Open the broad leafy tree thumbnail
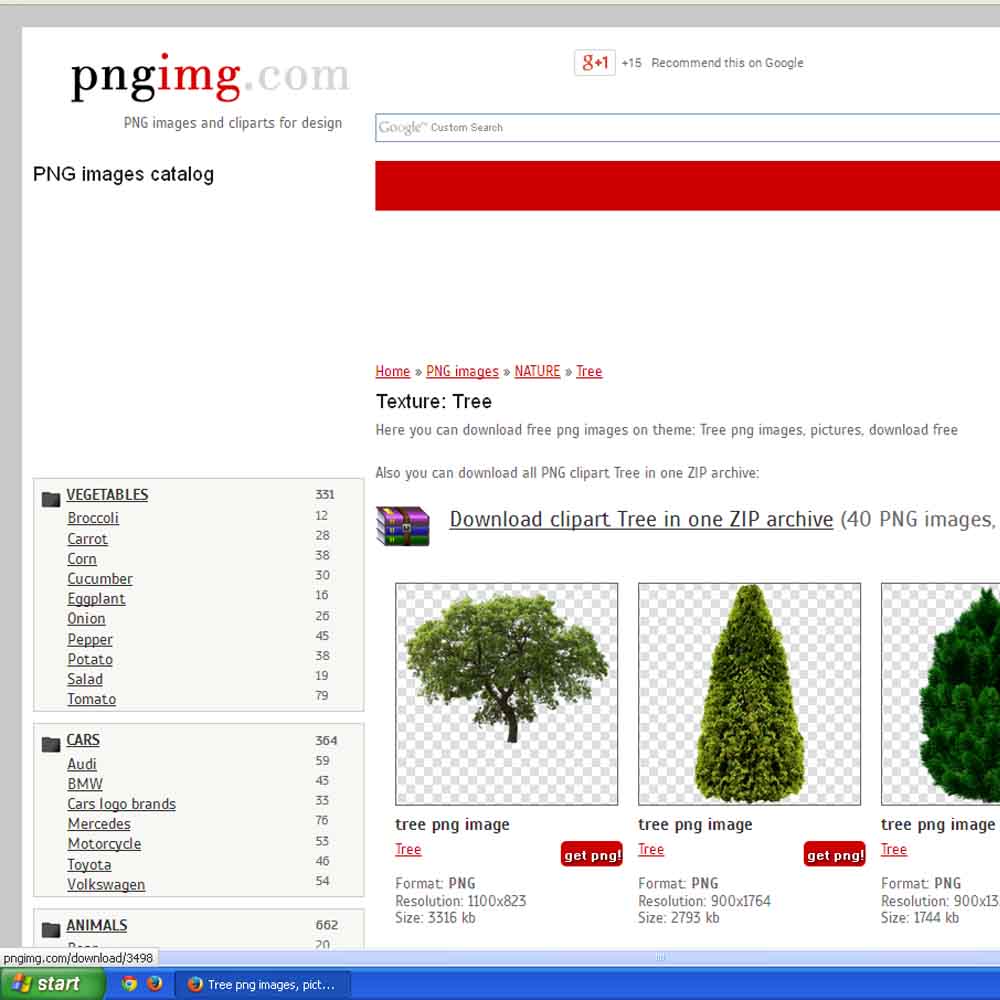1000x1000 pixels. click(x=506, y=694)
